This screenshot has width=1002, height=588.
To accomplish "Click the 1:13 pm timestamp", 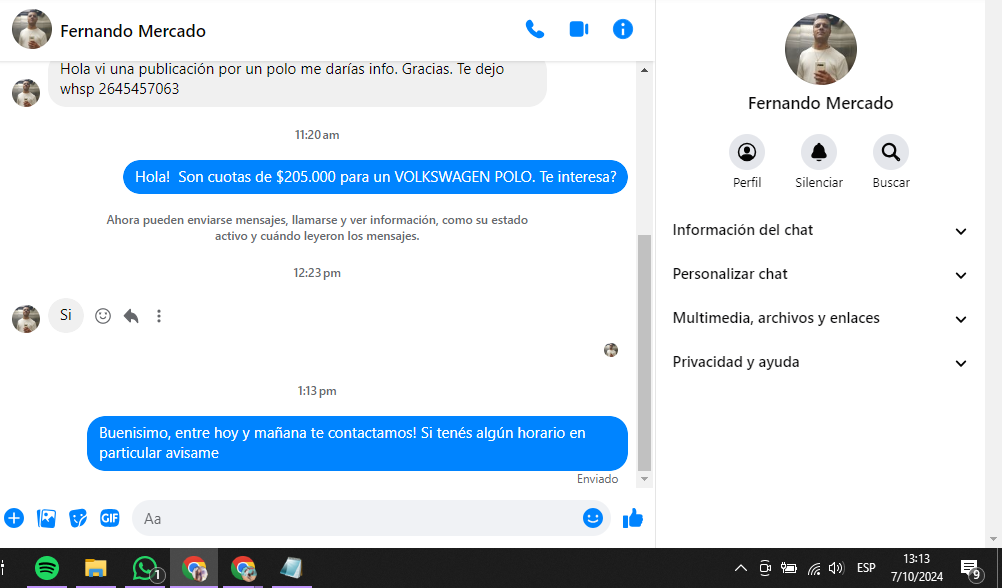I will pyautogui.click(x=317, y=391).
